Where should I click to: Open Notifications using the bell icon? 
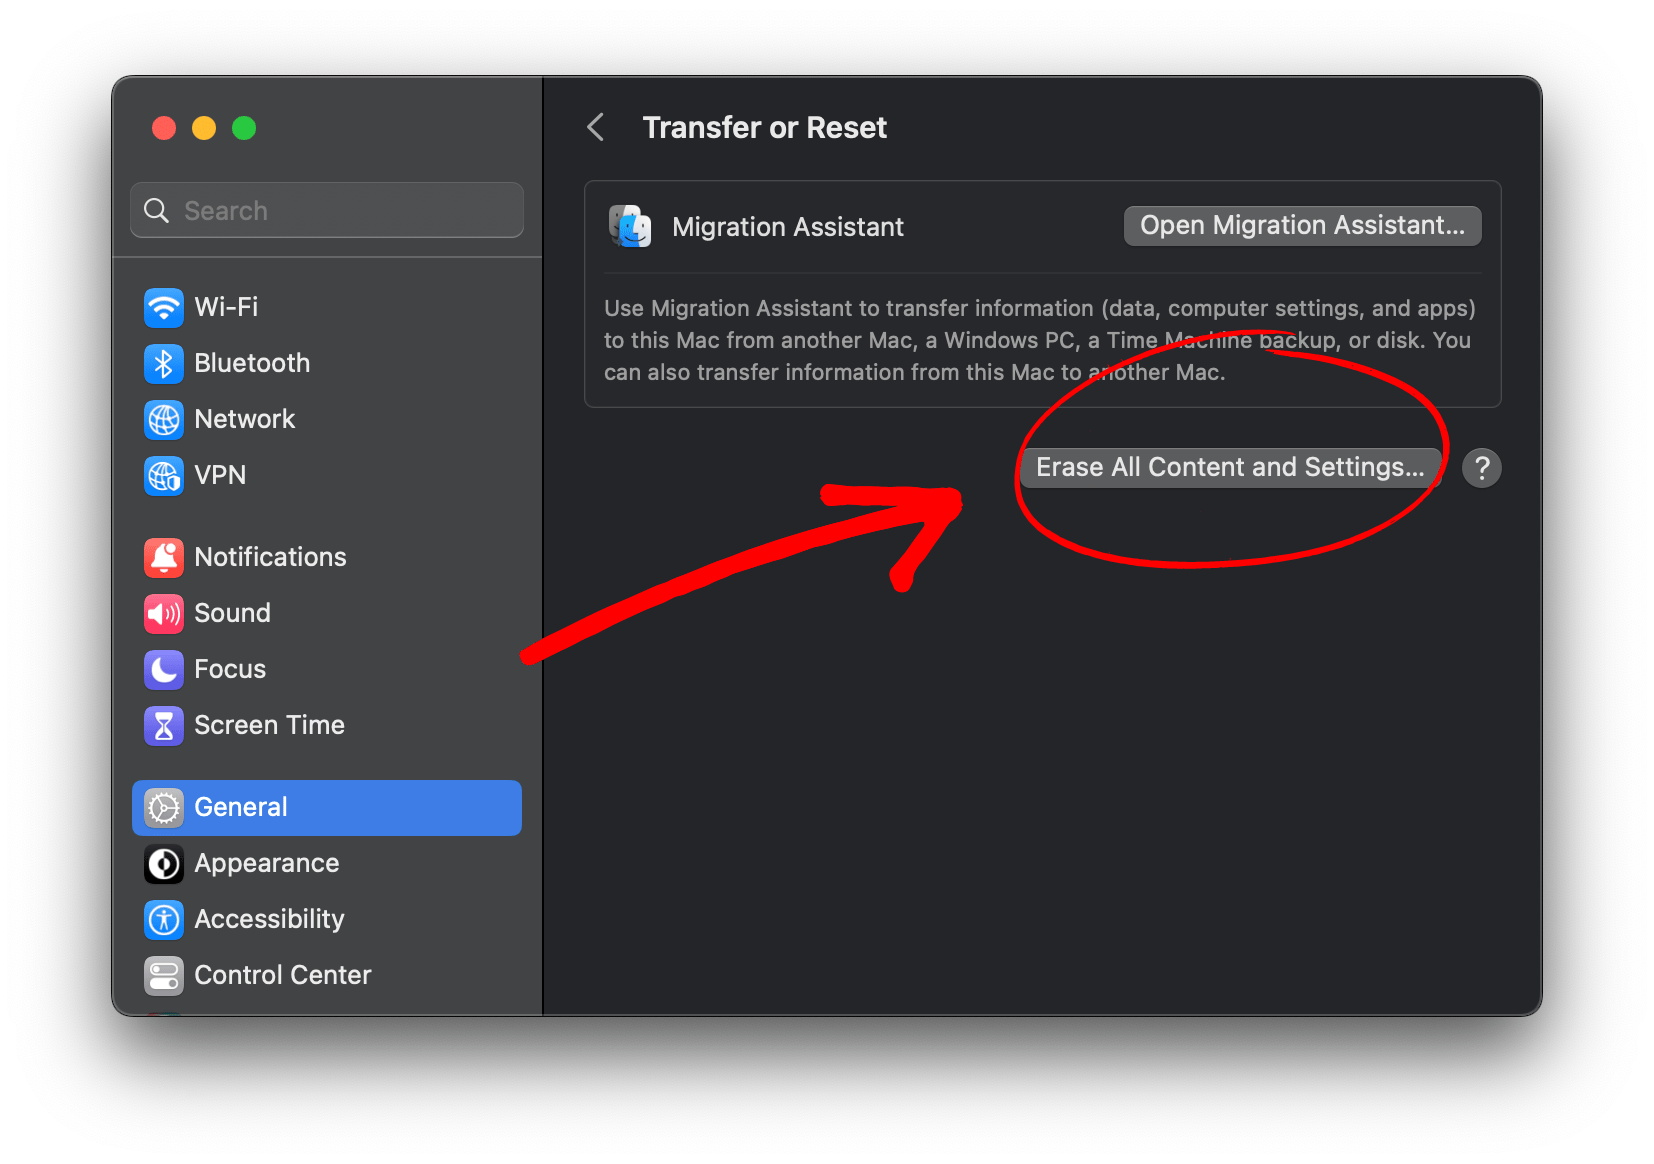[x=164, y=557]
